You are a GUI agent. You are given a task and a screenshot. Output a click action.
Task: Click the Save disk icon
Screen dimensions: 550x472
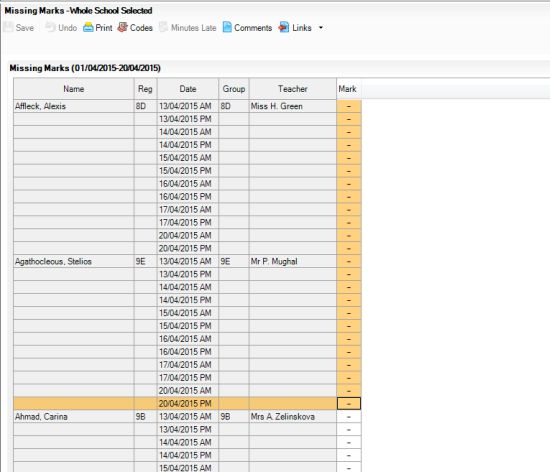pyautogui.click(x=8, y=27)
